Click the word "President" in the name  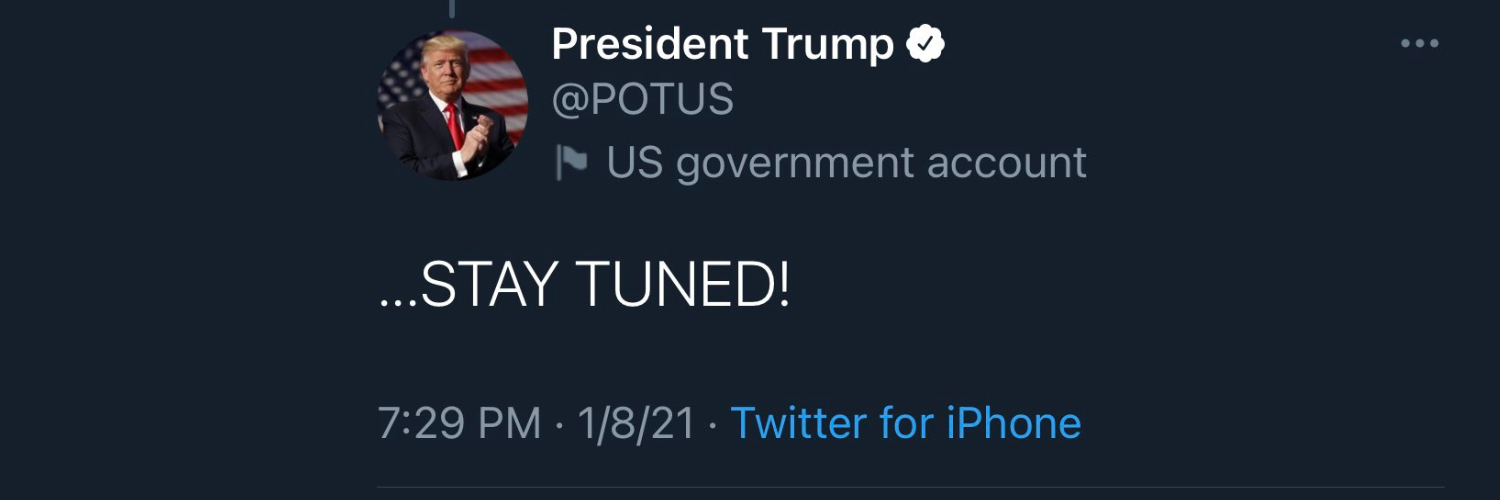(x=649, y=44)
